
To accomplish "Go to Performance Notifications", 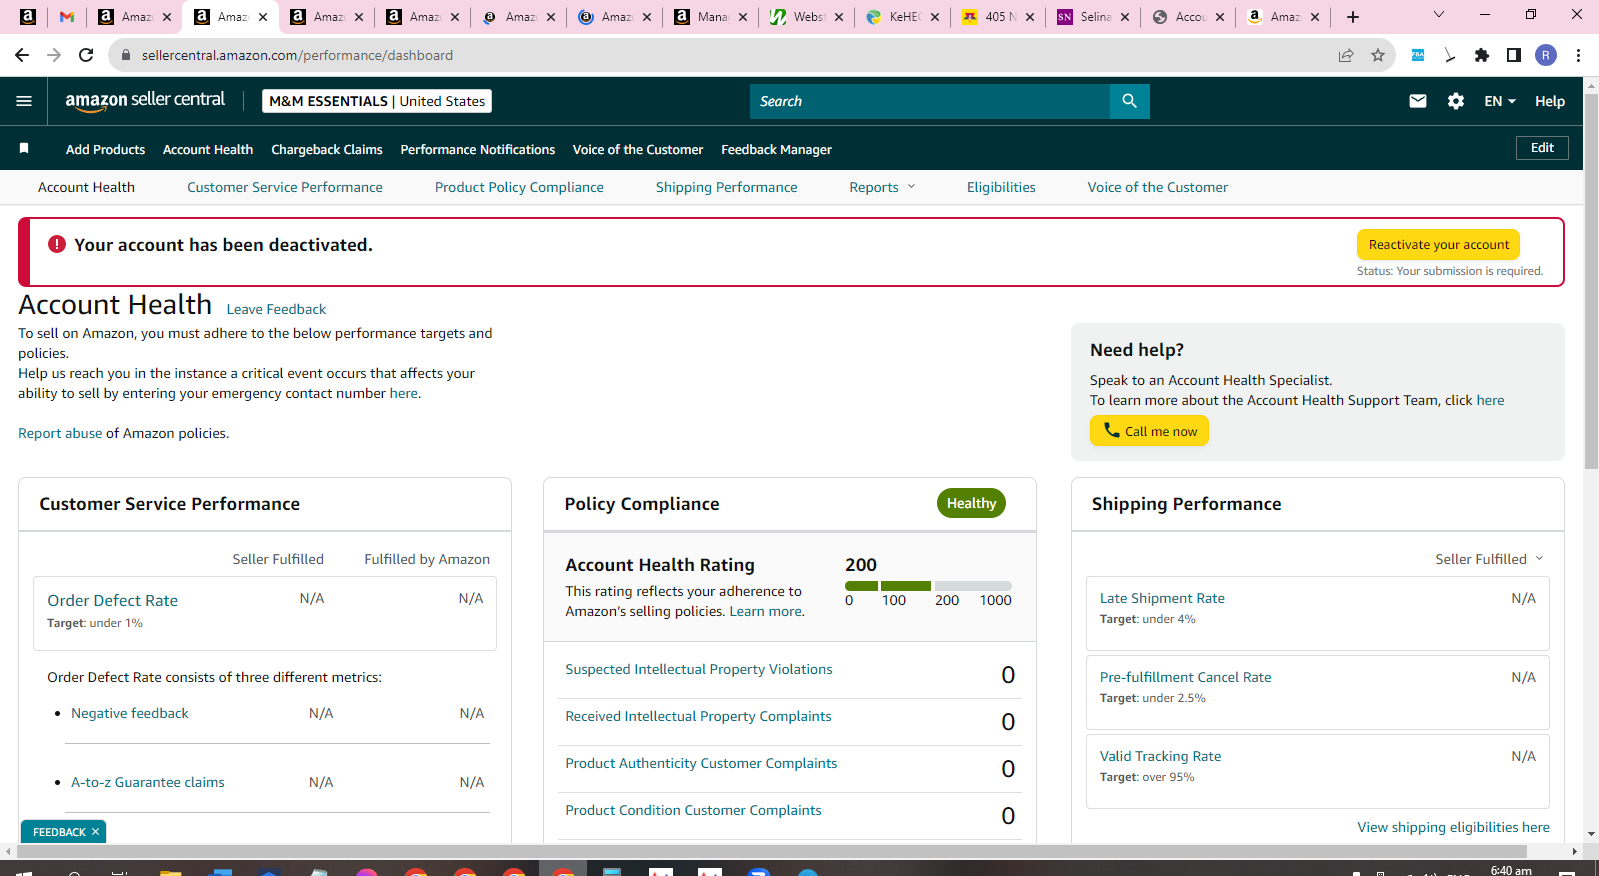I will [478, 149].
